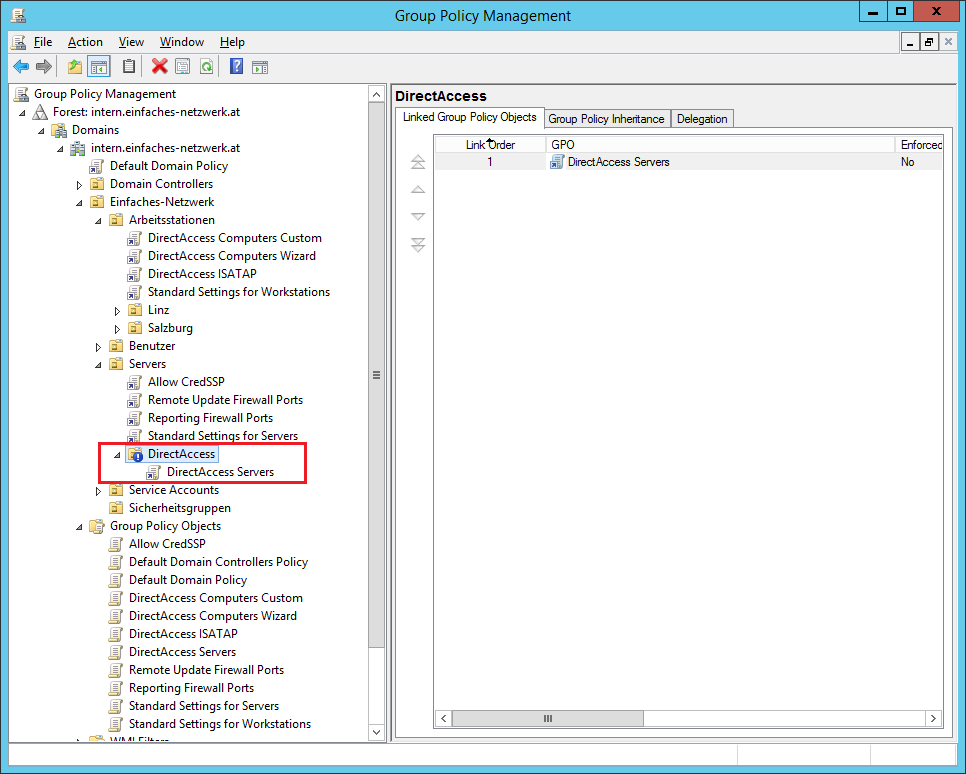Screen dimensions: 966x774
Task: Toggle the Show/Hide Action Pane toolbar icon
Action: pos(260,67)
